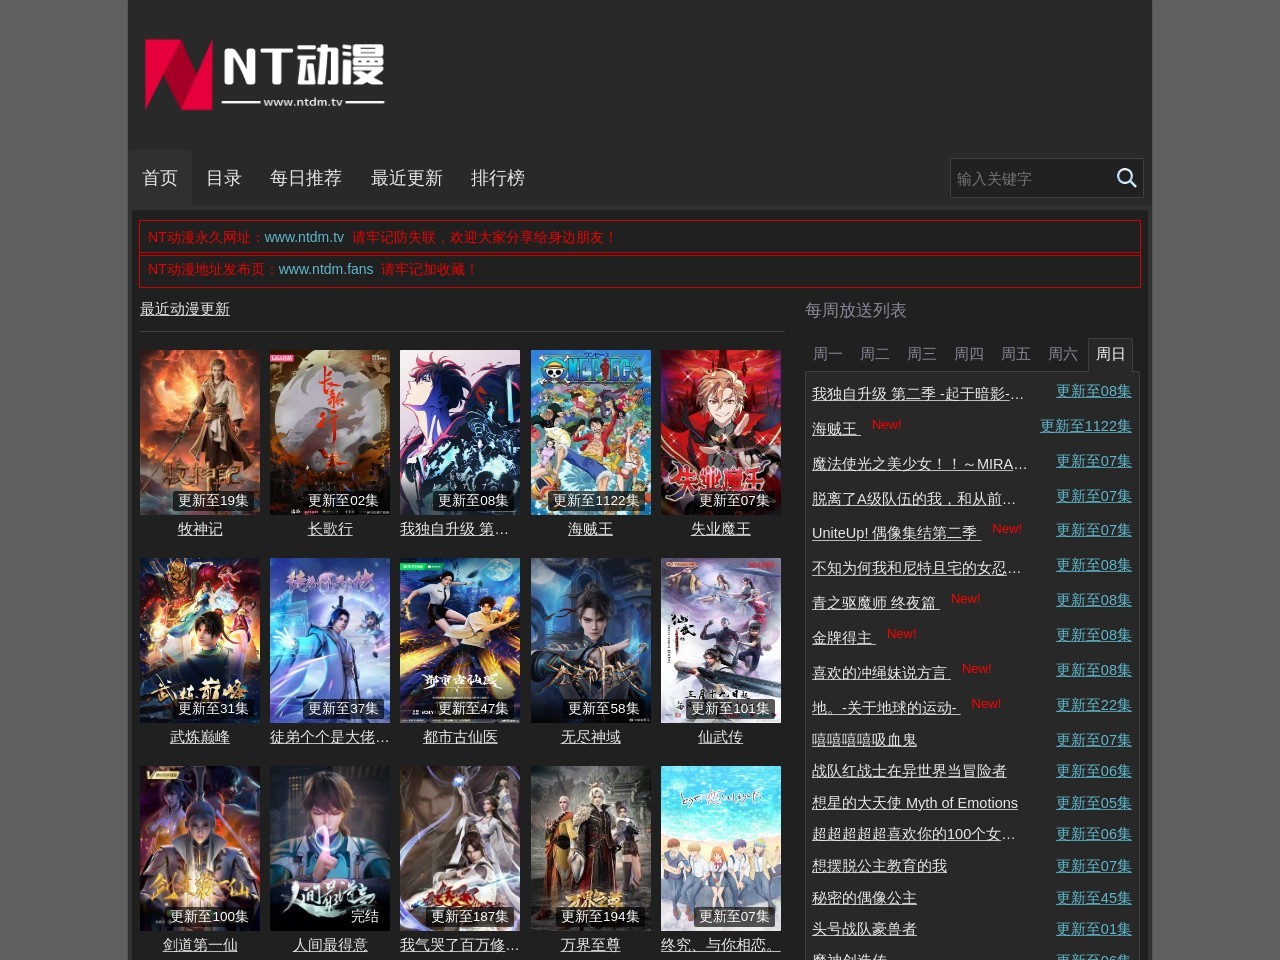
Task: Click 更新至45集 episode link
Action: [x=1094, y=898]
